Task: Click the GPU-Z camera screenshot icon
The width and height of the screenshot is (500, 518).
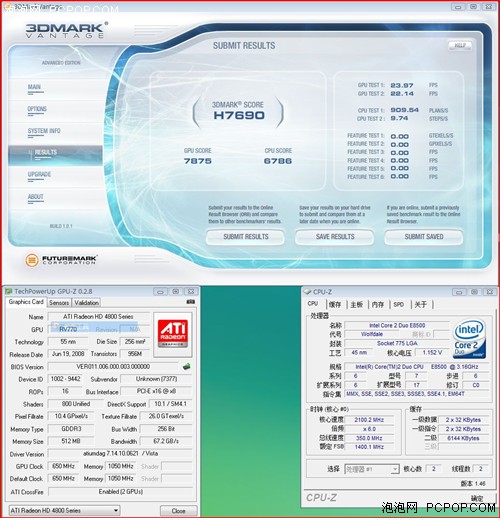Action: [x=190, y=301]
